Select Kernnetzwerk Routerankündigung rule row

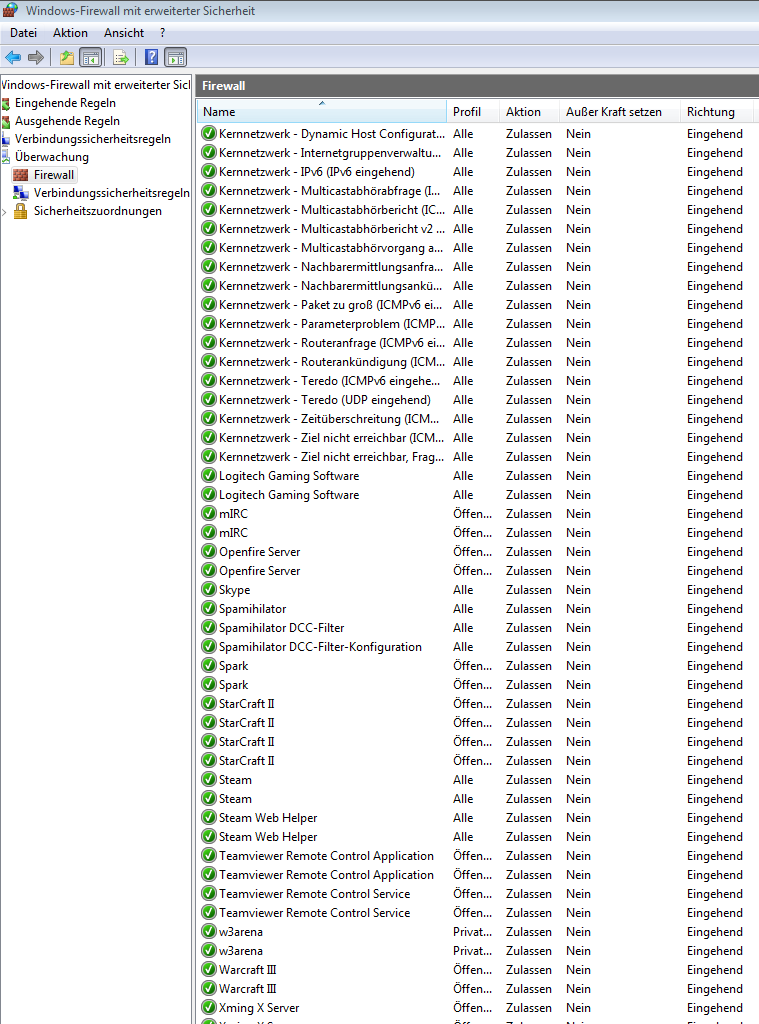(x=332, y=361)
